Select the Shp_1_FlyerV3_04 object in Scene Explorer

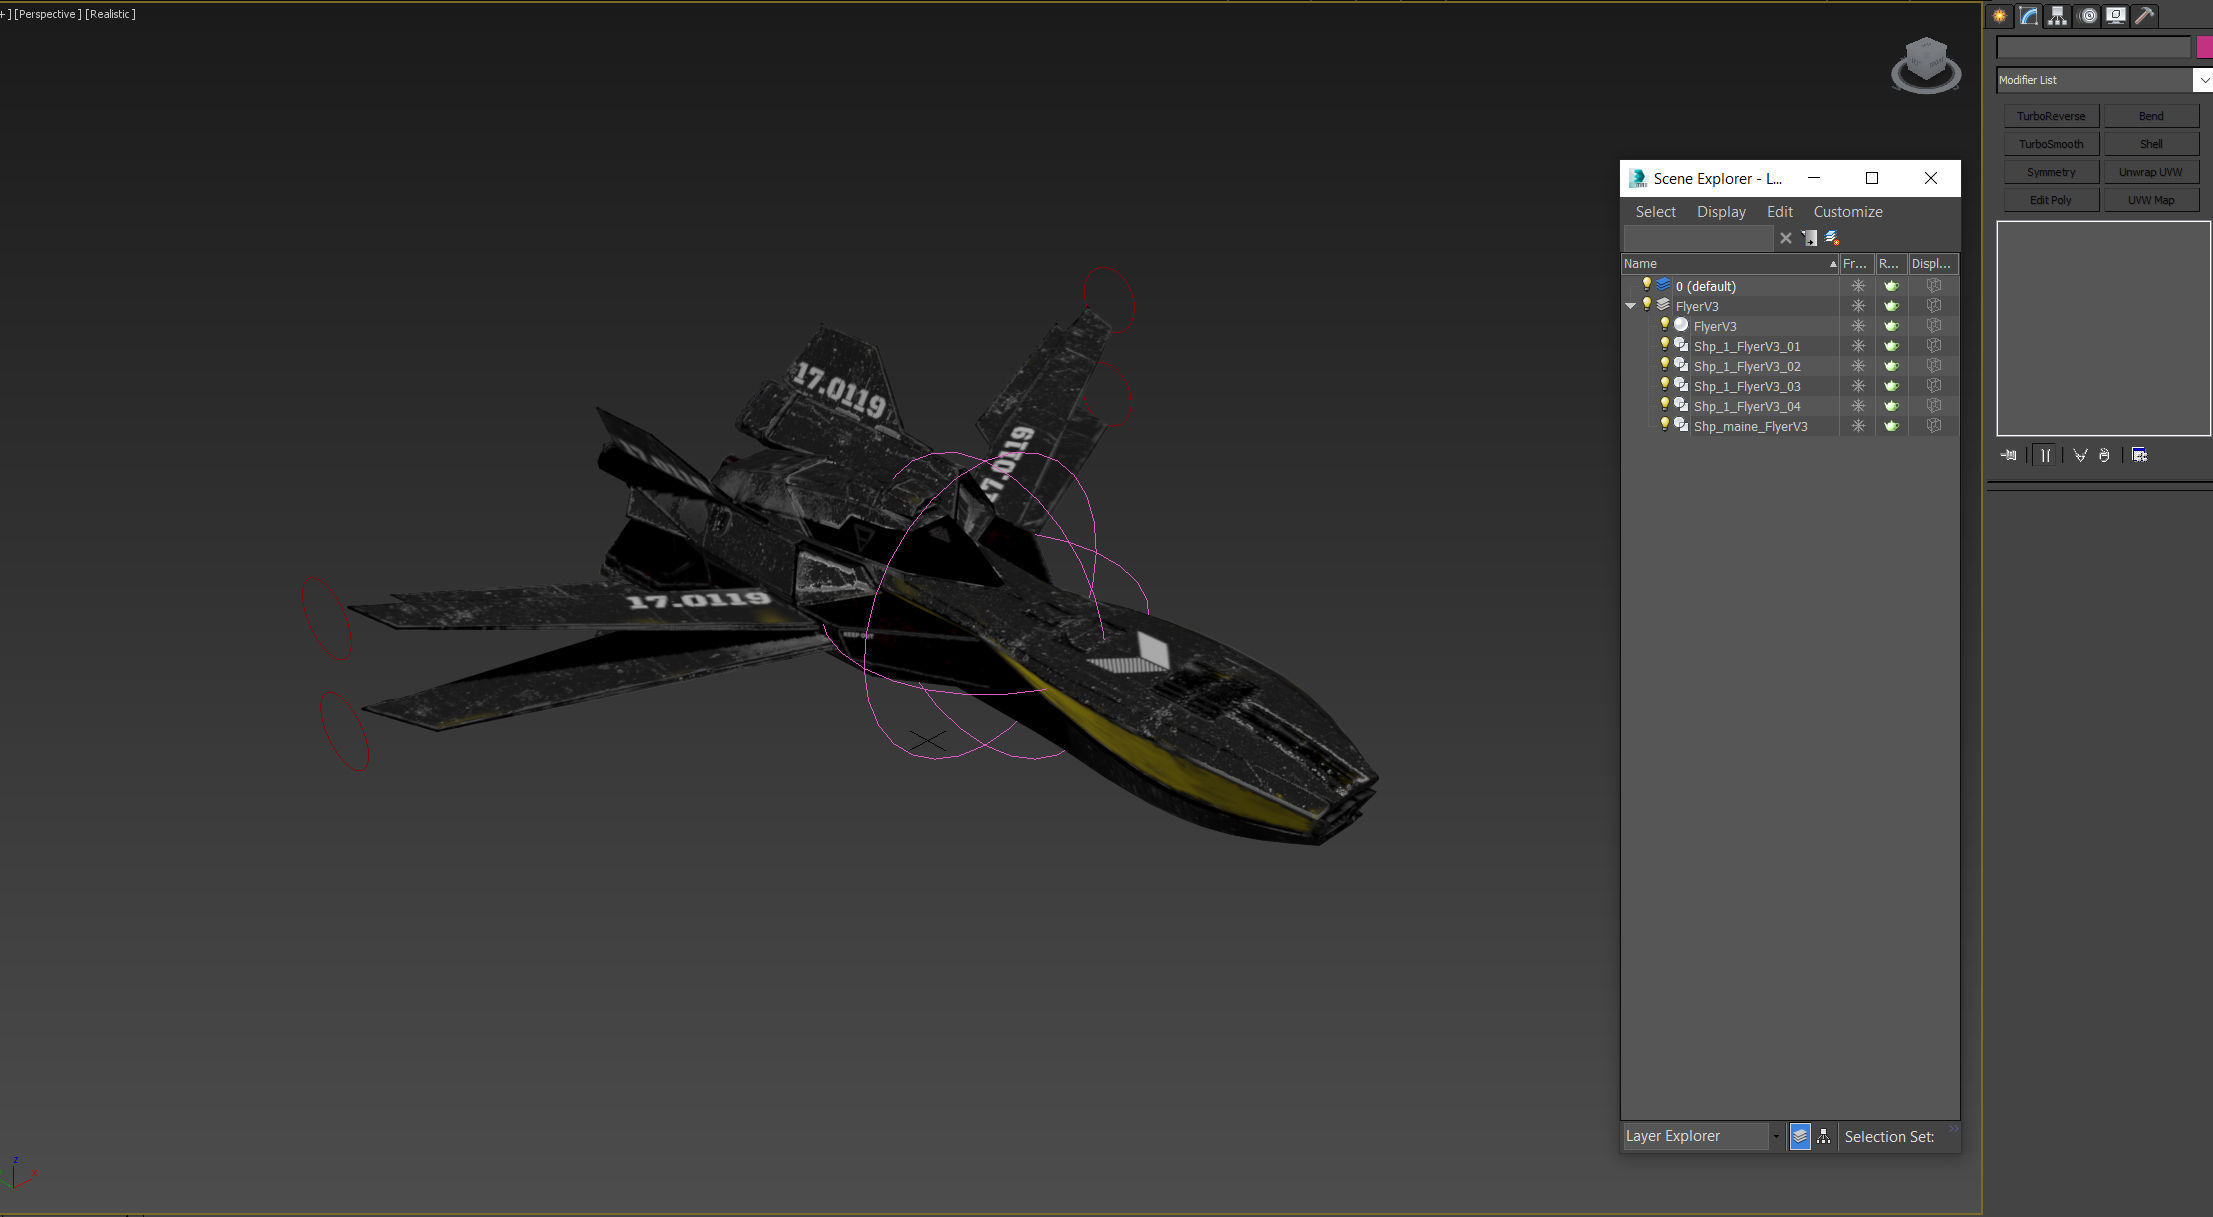(1747, 406)
